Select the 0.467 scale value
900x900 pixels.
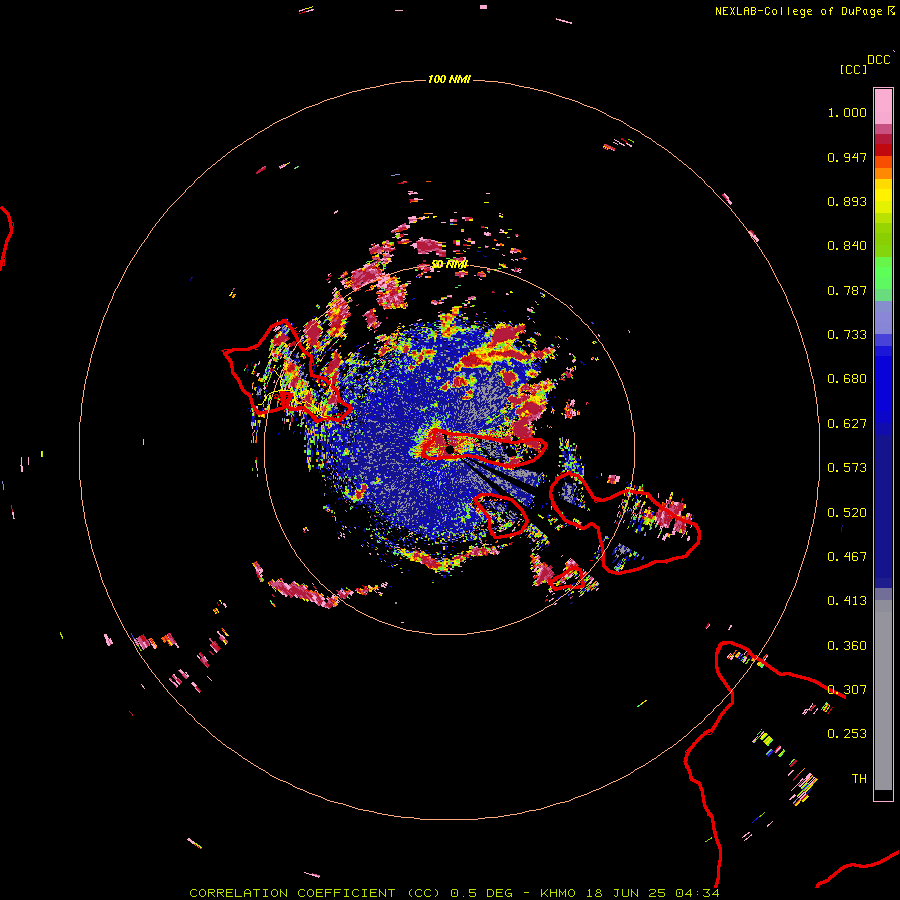coord(847,557)
